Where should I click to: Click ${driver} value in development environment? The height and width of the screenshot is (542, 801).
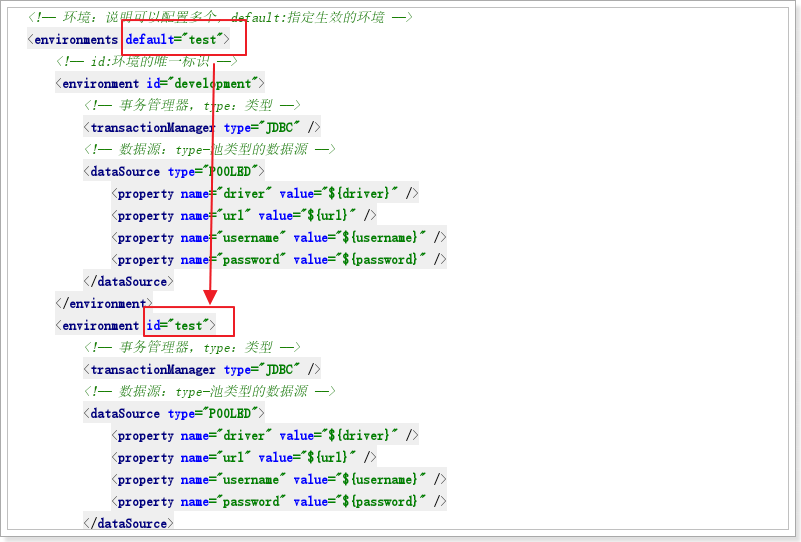click(360, 194)
